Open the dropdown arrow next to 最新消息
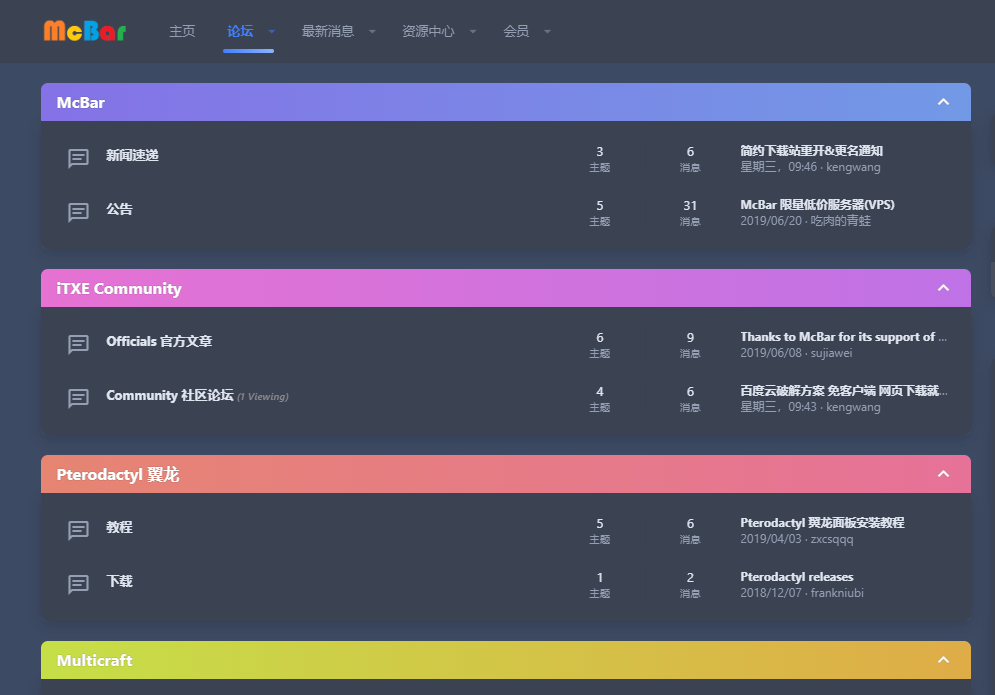 (x=372, y=31)
